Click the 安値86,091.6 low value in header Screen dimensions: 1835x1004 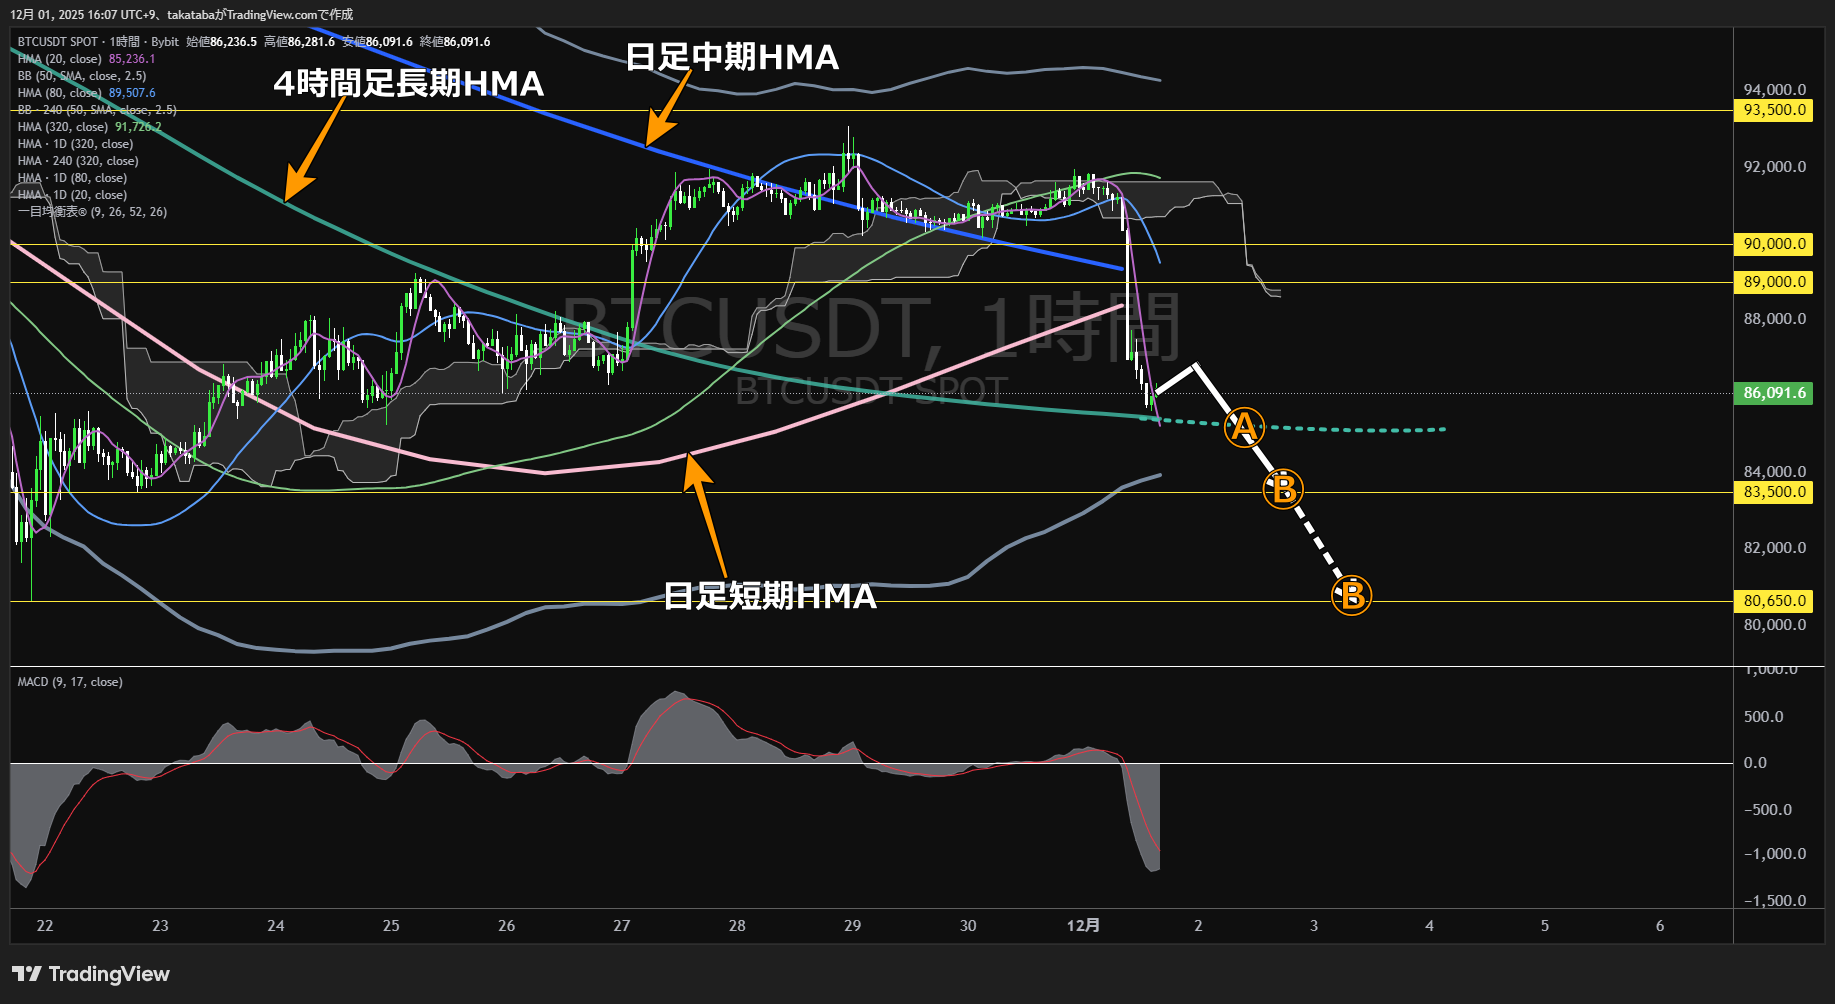(x=377, y=42)
